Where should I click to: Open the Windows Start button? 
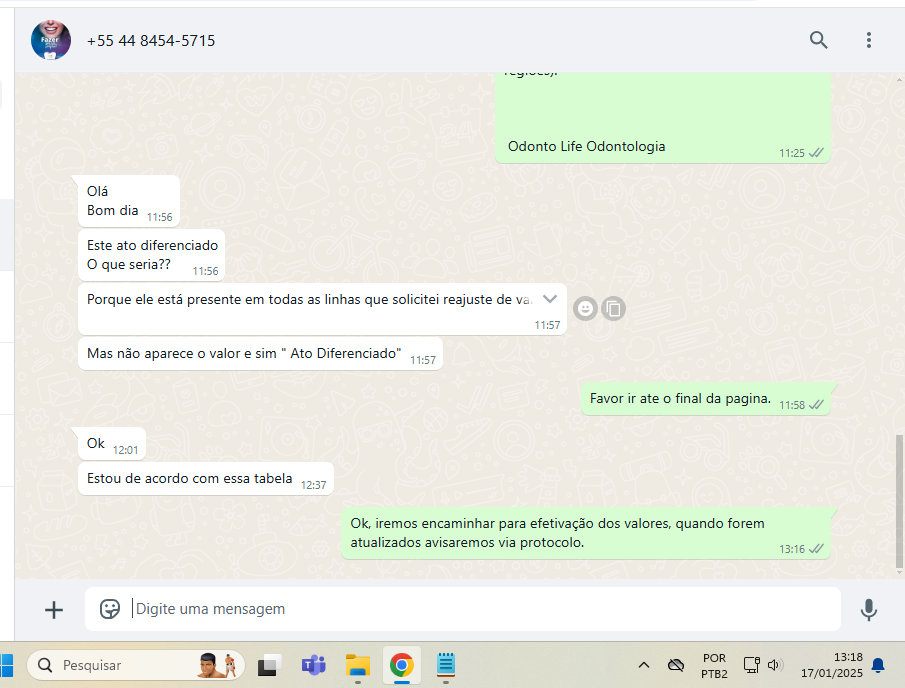pyautogui.click(x=6, y=665)
